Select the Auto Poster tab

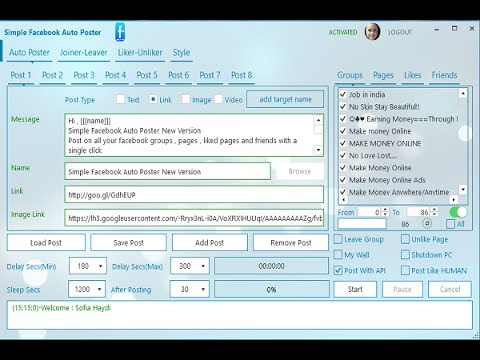pyautogui.click(x=29, y=52)
